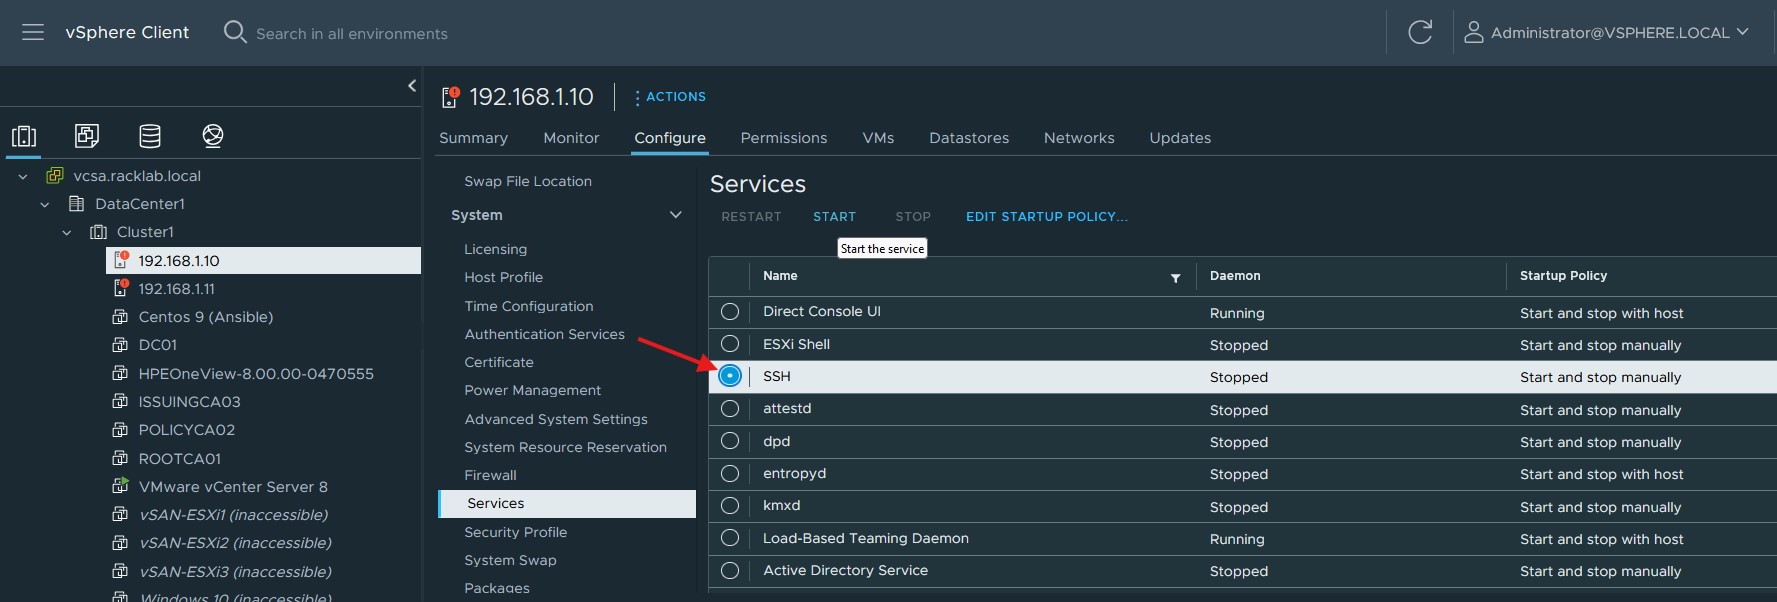1777x602 pixels.
Task: Open Advanced System Settings
Action: pyautogui.click(x=556, y=419)
